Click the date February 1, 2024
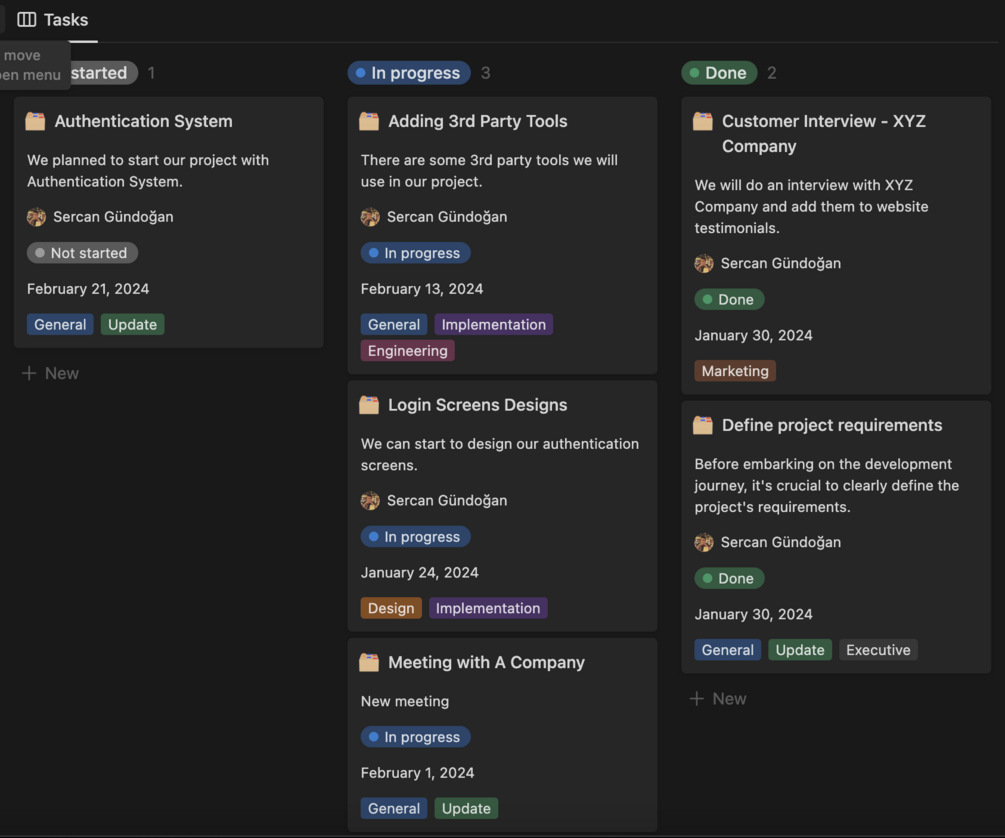 417,773
